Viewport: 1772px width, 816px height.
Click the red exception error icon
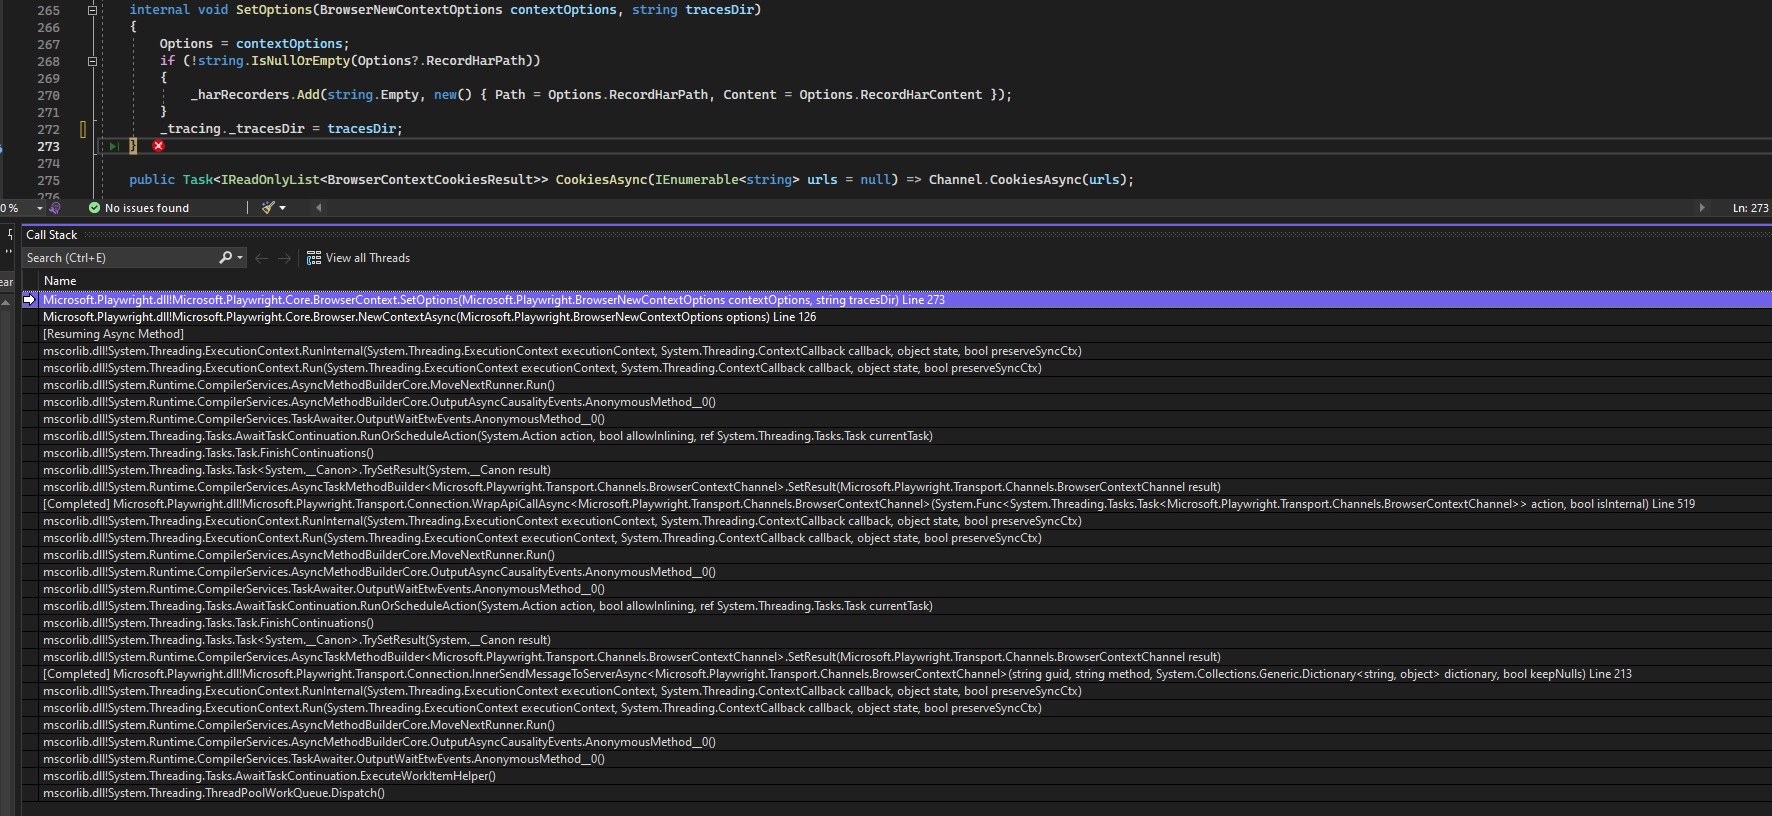point(158,146)
